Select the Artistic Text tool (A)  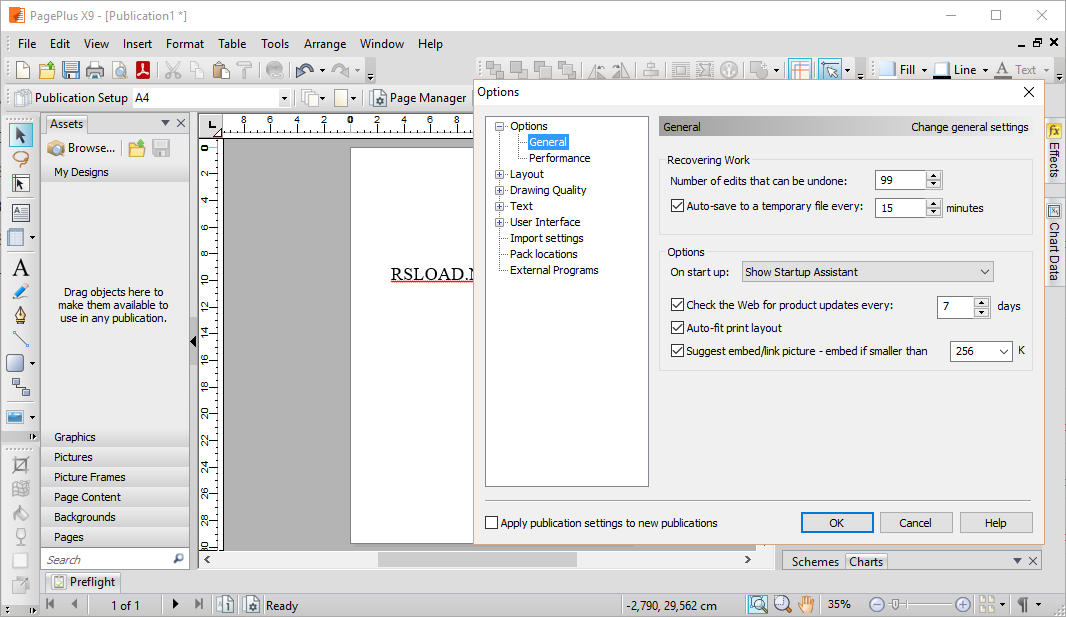(x=20, y=268)
